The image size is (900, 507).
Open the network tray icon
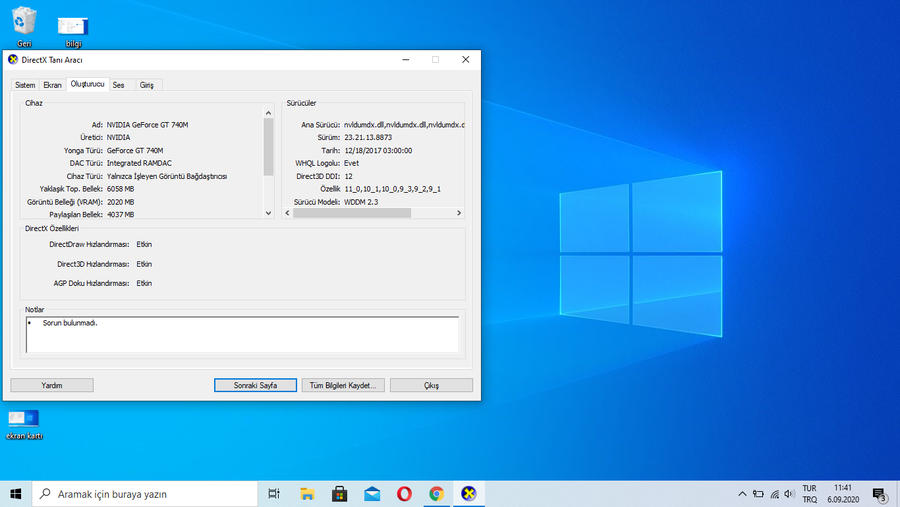[x=774, y=494]
